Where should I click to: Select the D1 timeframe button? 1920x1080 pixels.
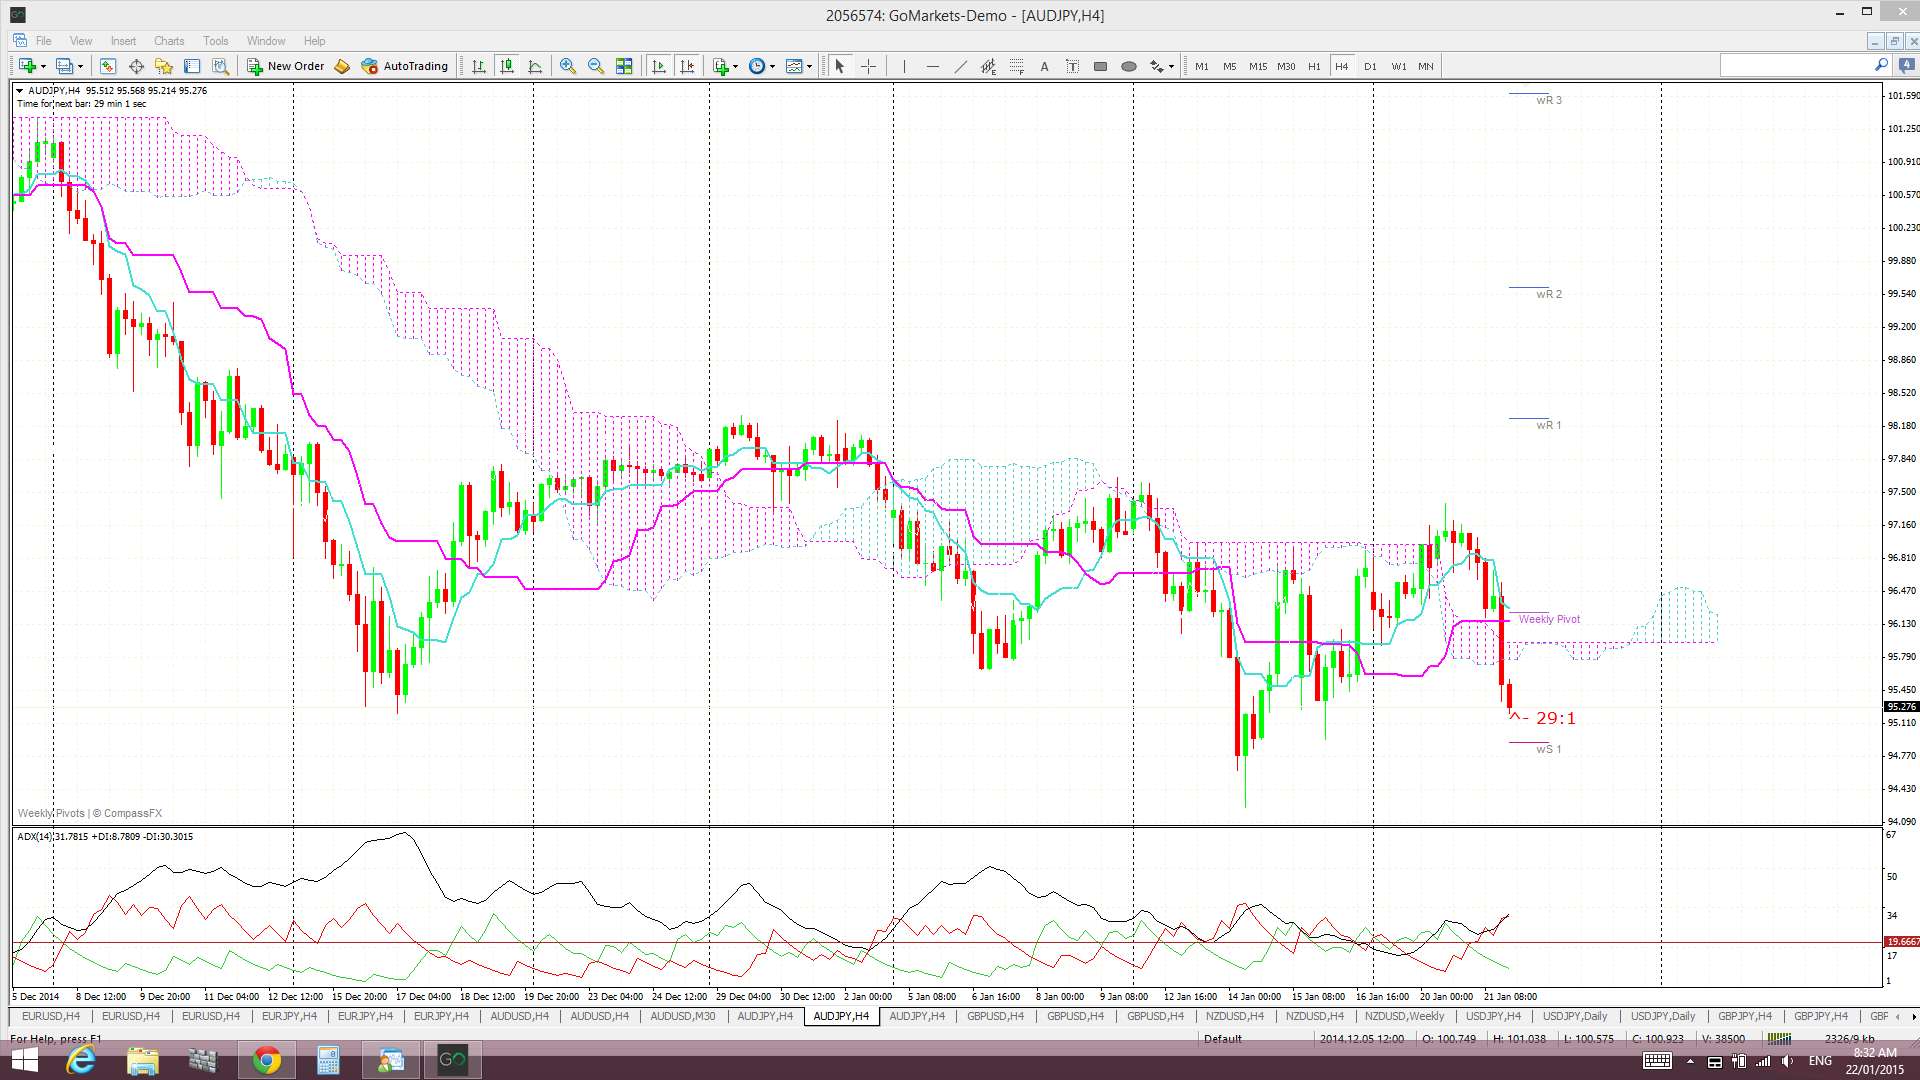[1370, 66]
